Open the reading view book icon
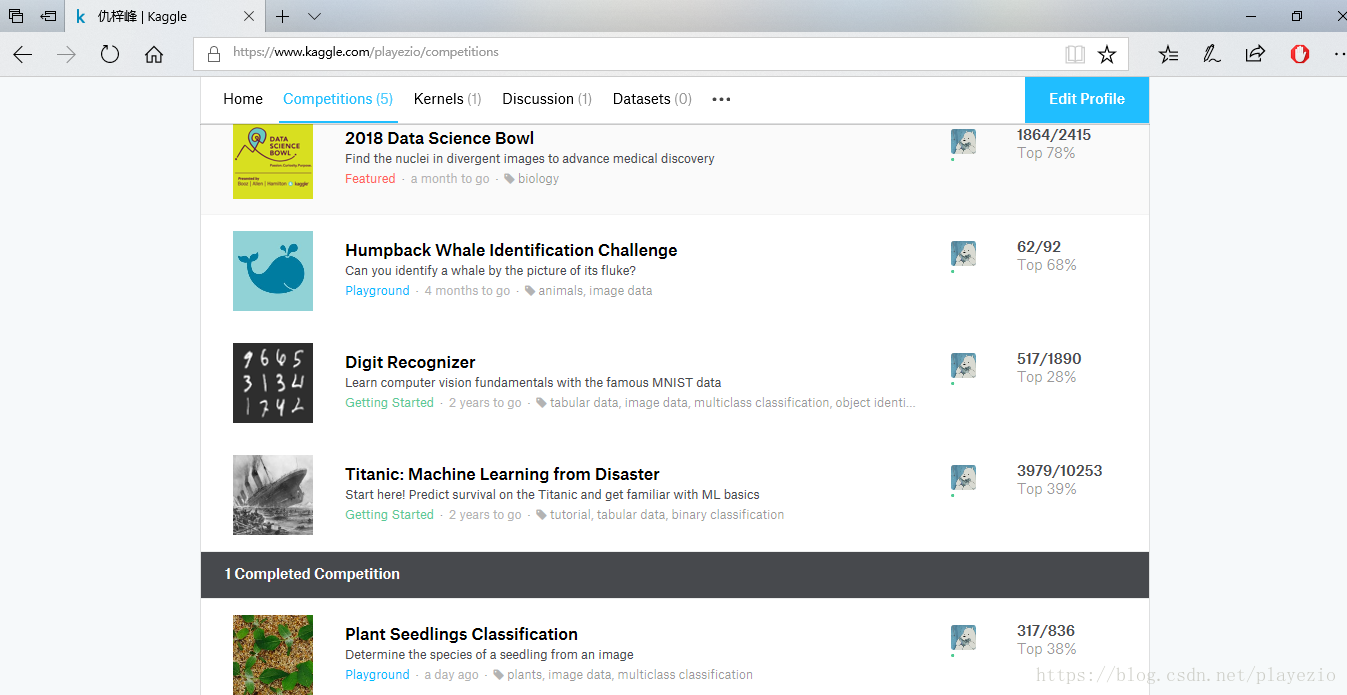 pyautogui.click(x=1075, y=54)
